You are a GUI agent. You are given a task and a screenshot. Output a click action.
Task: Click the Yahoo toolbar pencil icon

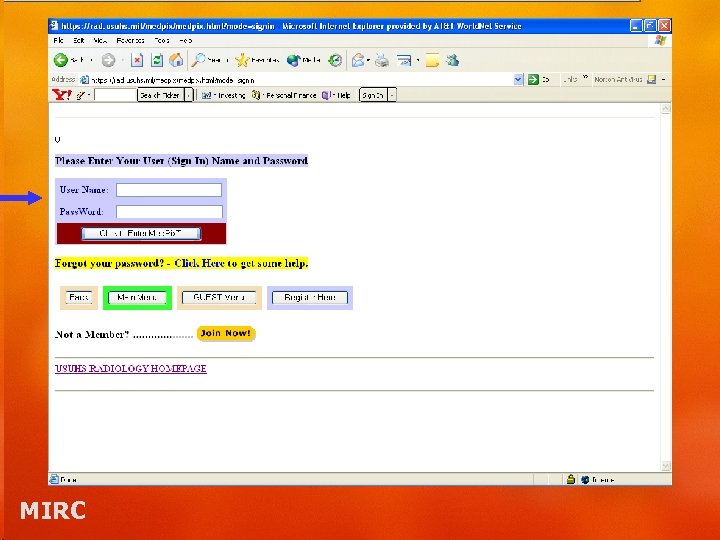pyautogui.click(x=81, y=95)
